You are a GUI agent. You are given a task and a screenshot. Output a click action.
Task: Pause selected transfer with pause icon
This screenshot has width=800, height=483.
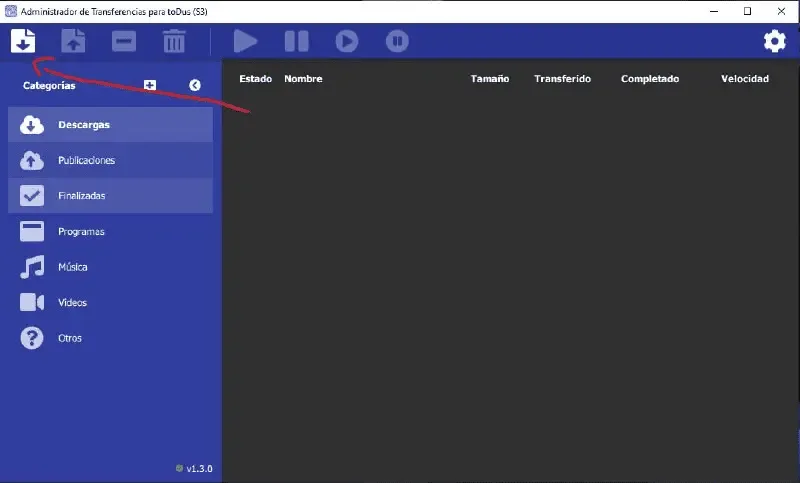[x=296, y=41]
